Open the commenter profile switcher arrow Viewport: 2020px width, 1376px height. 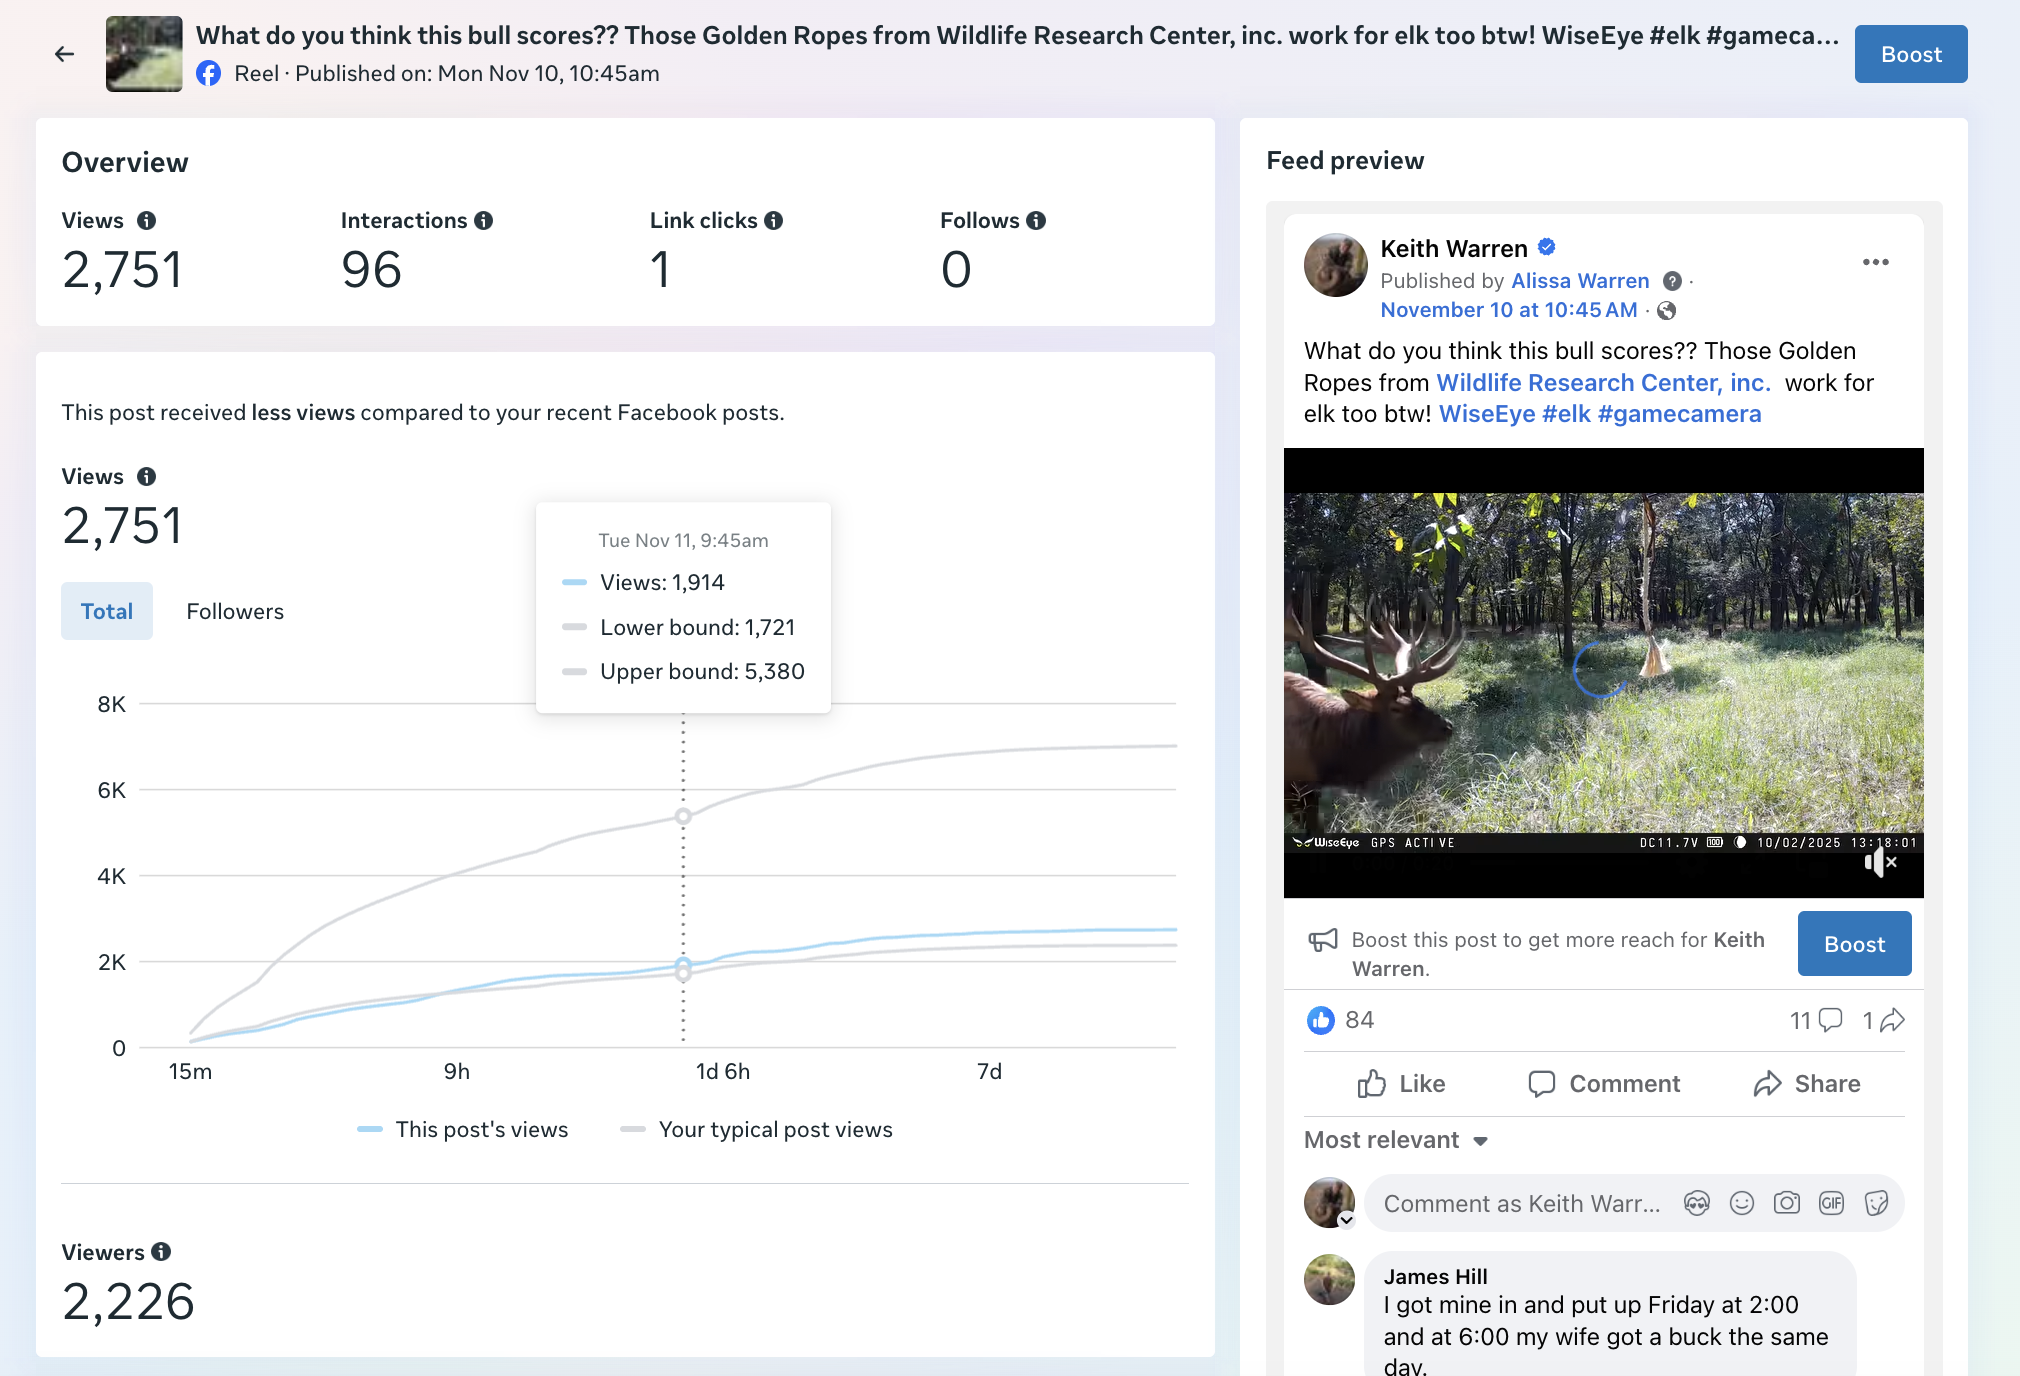click(1347, 1219)
